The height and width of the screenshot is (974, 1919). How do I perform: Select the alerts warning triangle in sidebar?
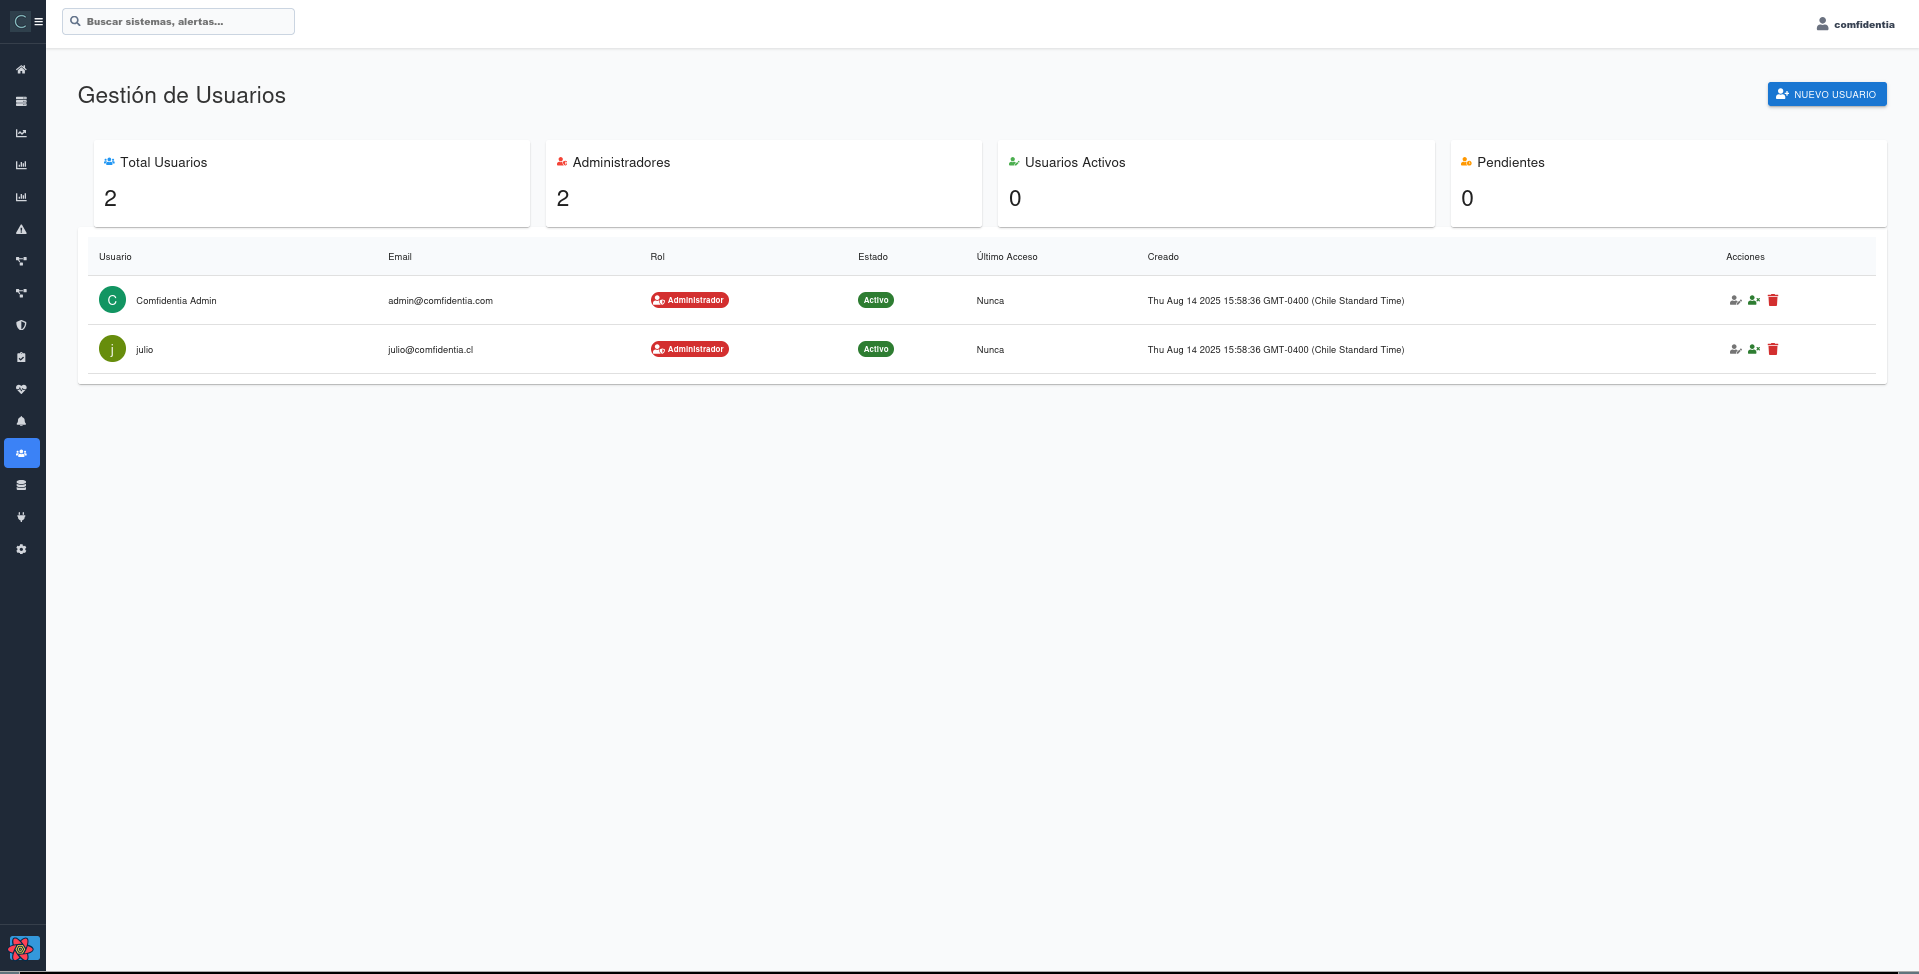click(21, 229)
